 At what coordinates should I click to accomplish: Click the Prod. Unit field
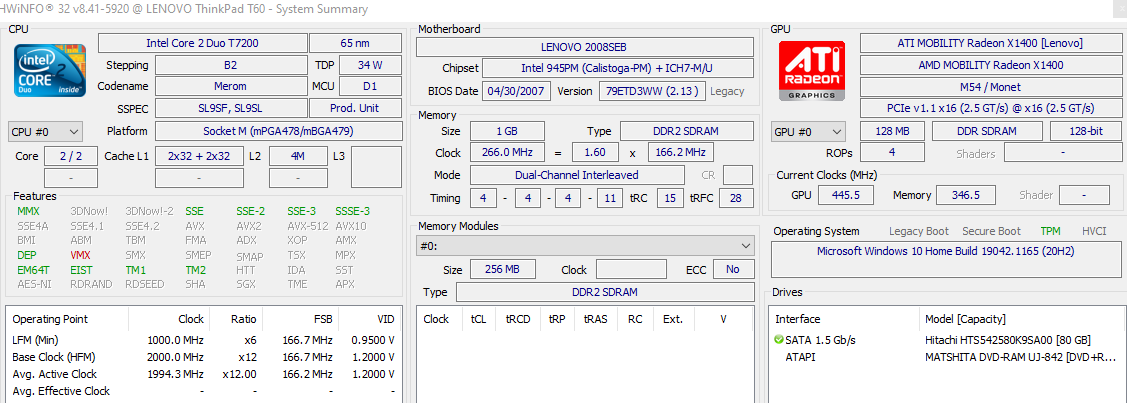[355, 108]
